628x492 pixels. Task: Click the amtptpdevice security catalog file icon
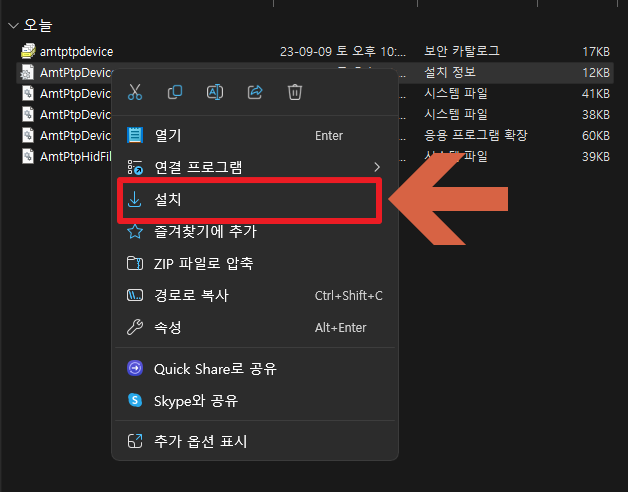coord(28,51)
